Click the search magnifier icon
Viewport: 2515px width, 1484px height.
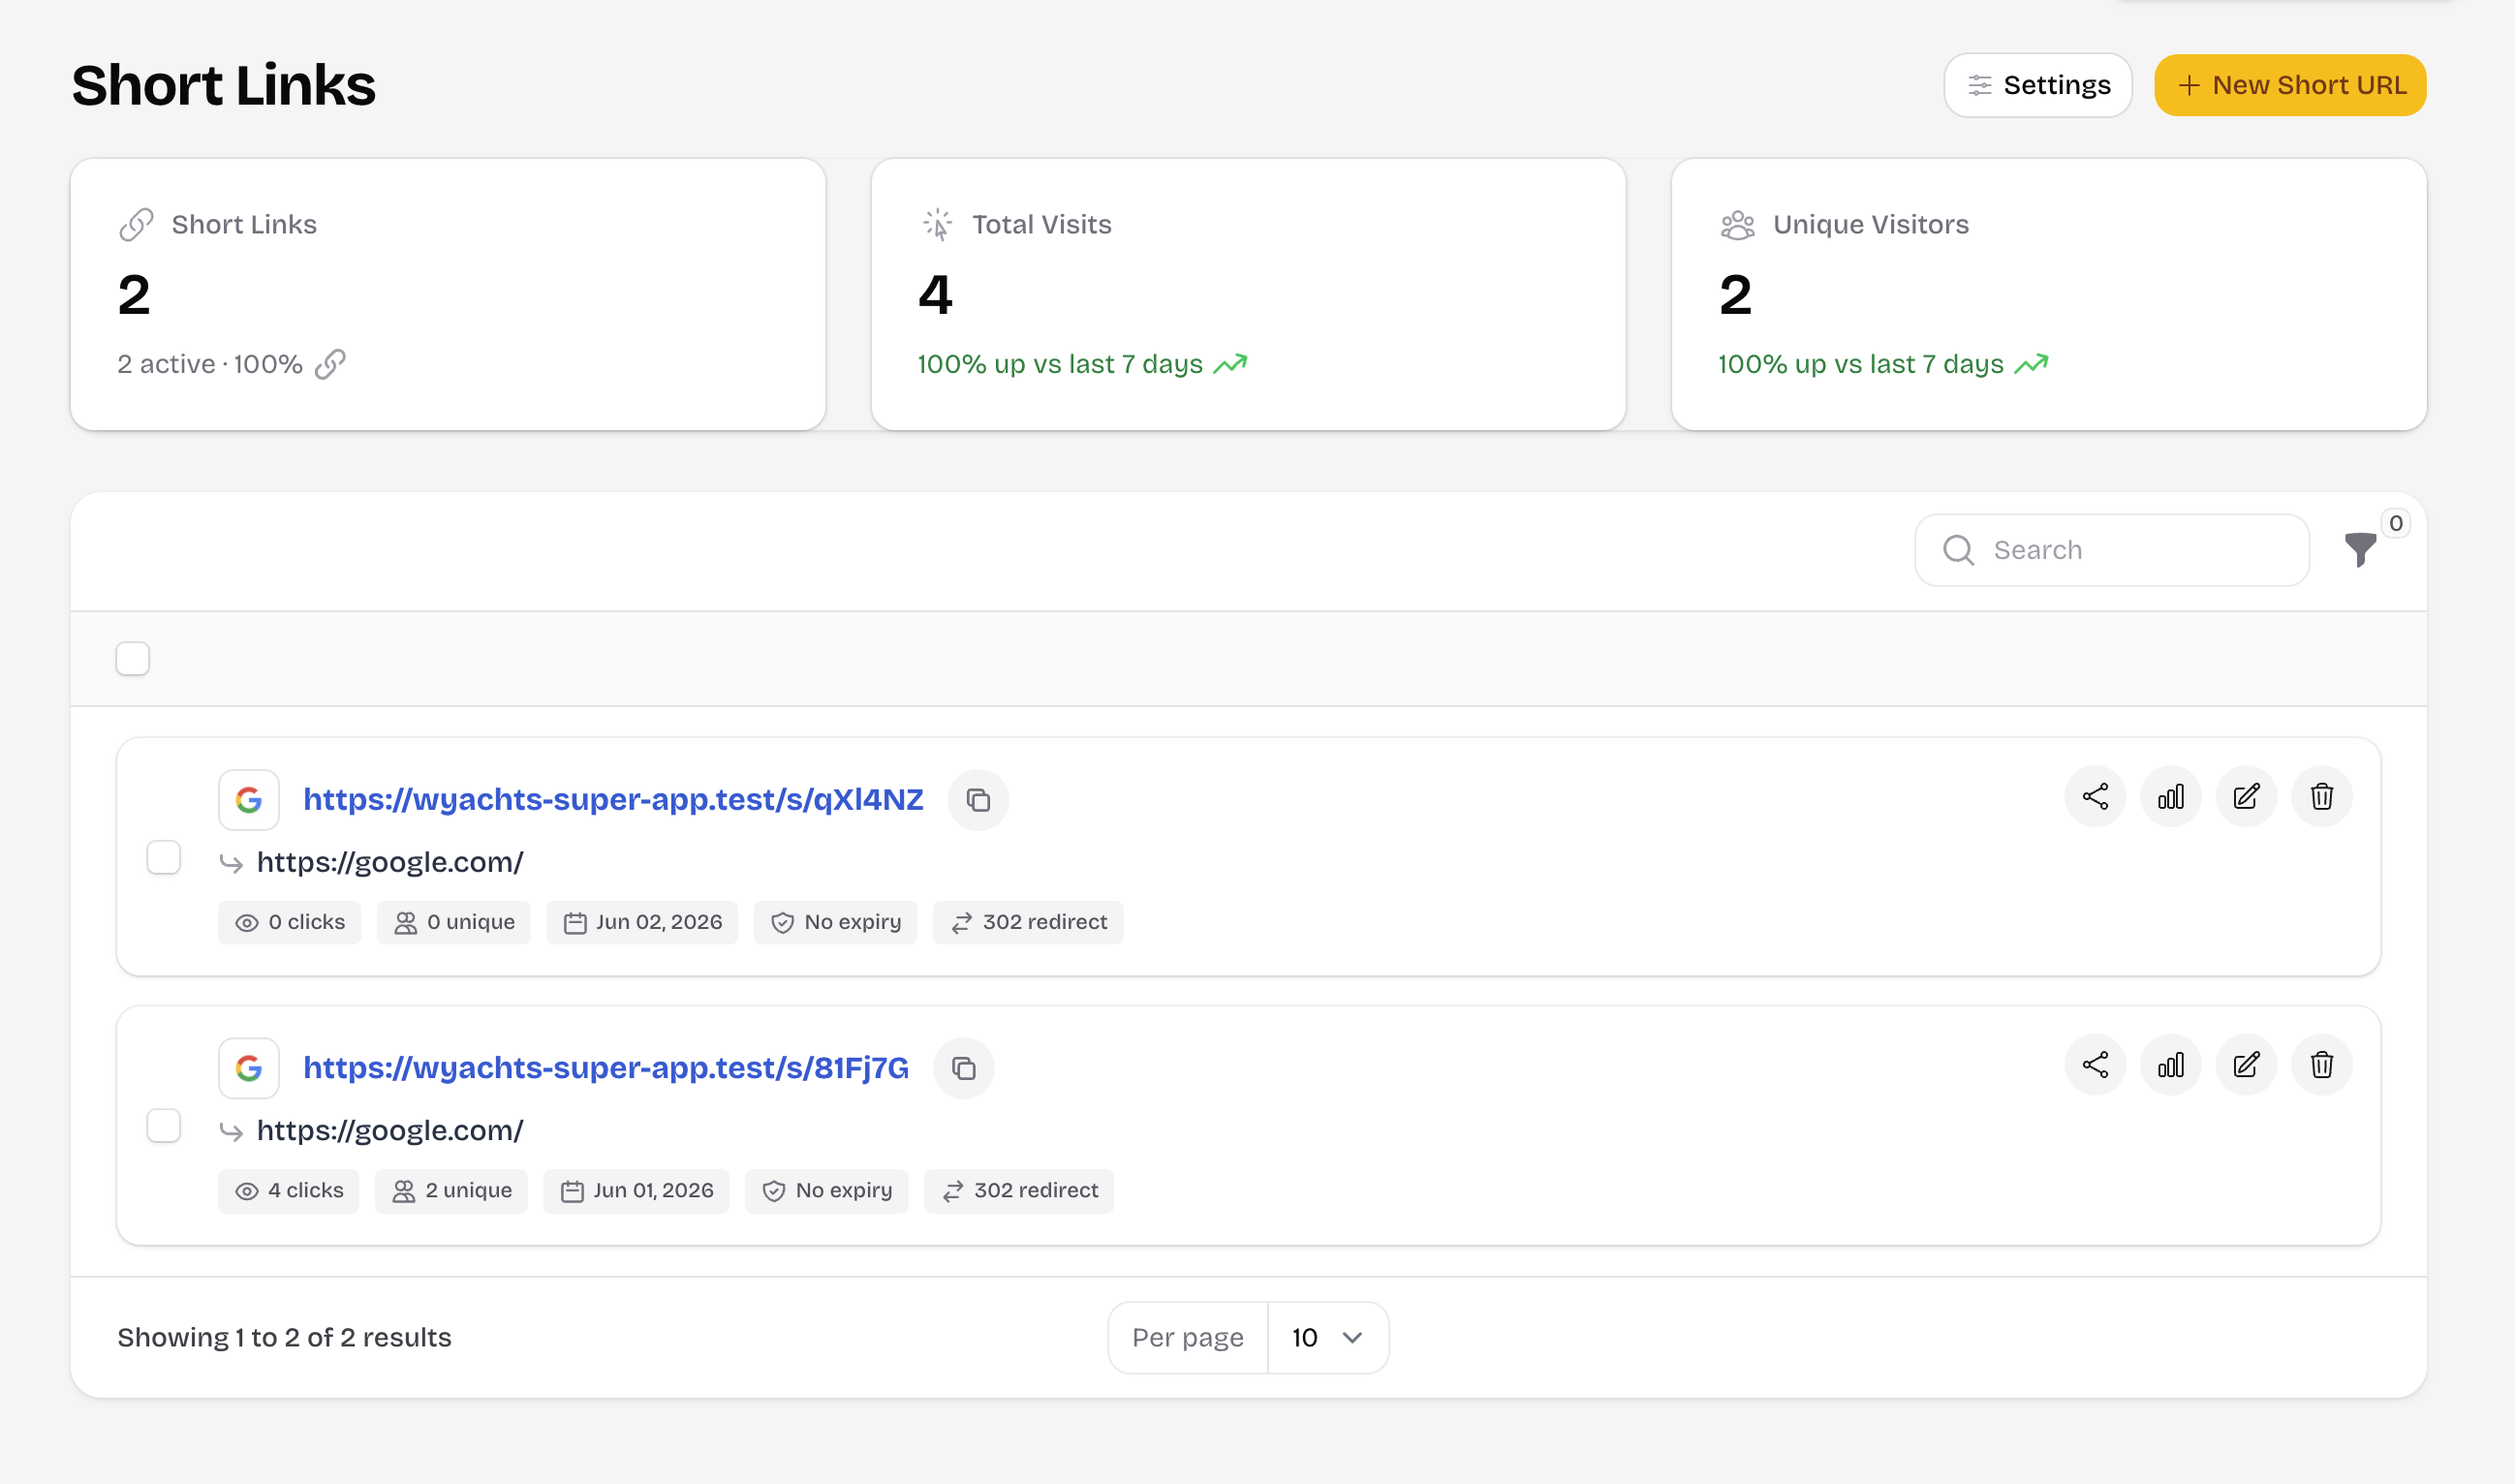click(x=1958, y=550)
